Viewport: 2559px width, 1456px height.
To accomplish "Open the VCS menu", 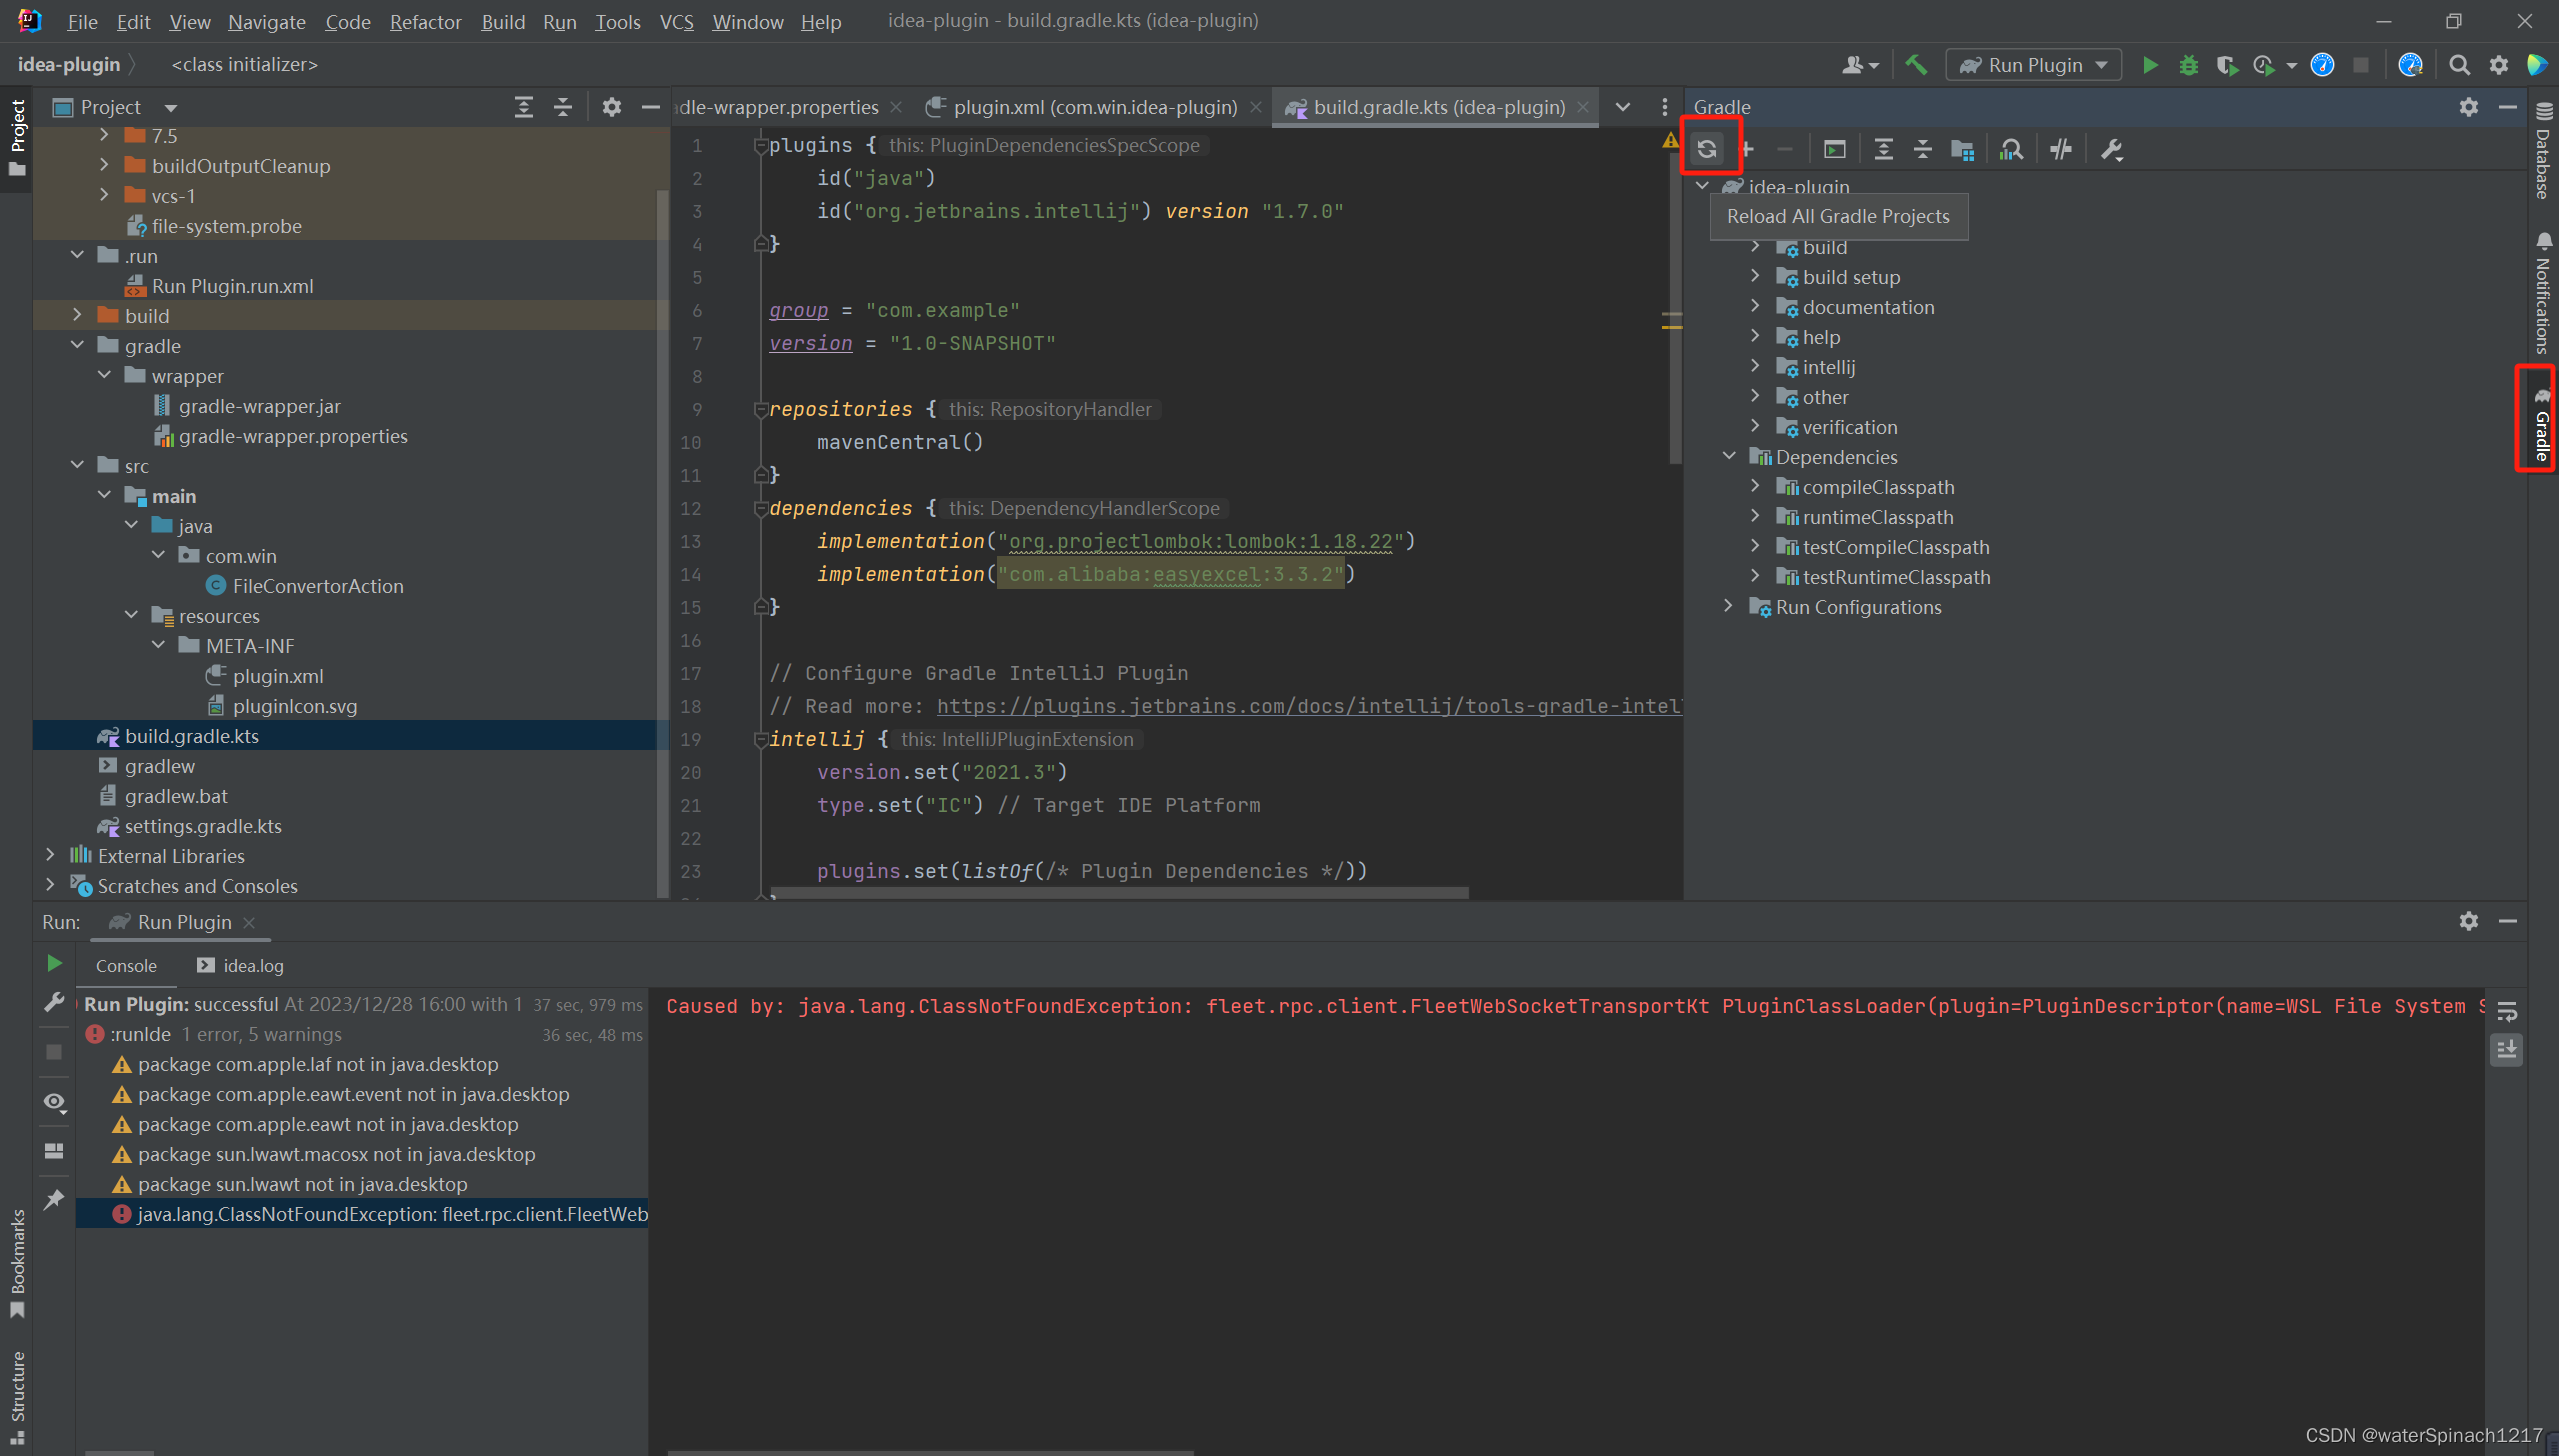I will pyautogui.click(x=677, y=21).
